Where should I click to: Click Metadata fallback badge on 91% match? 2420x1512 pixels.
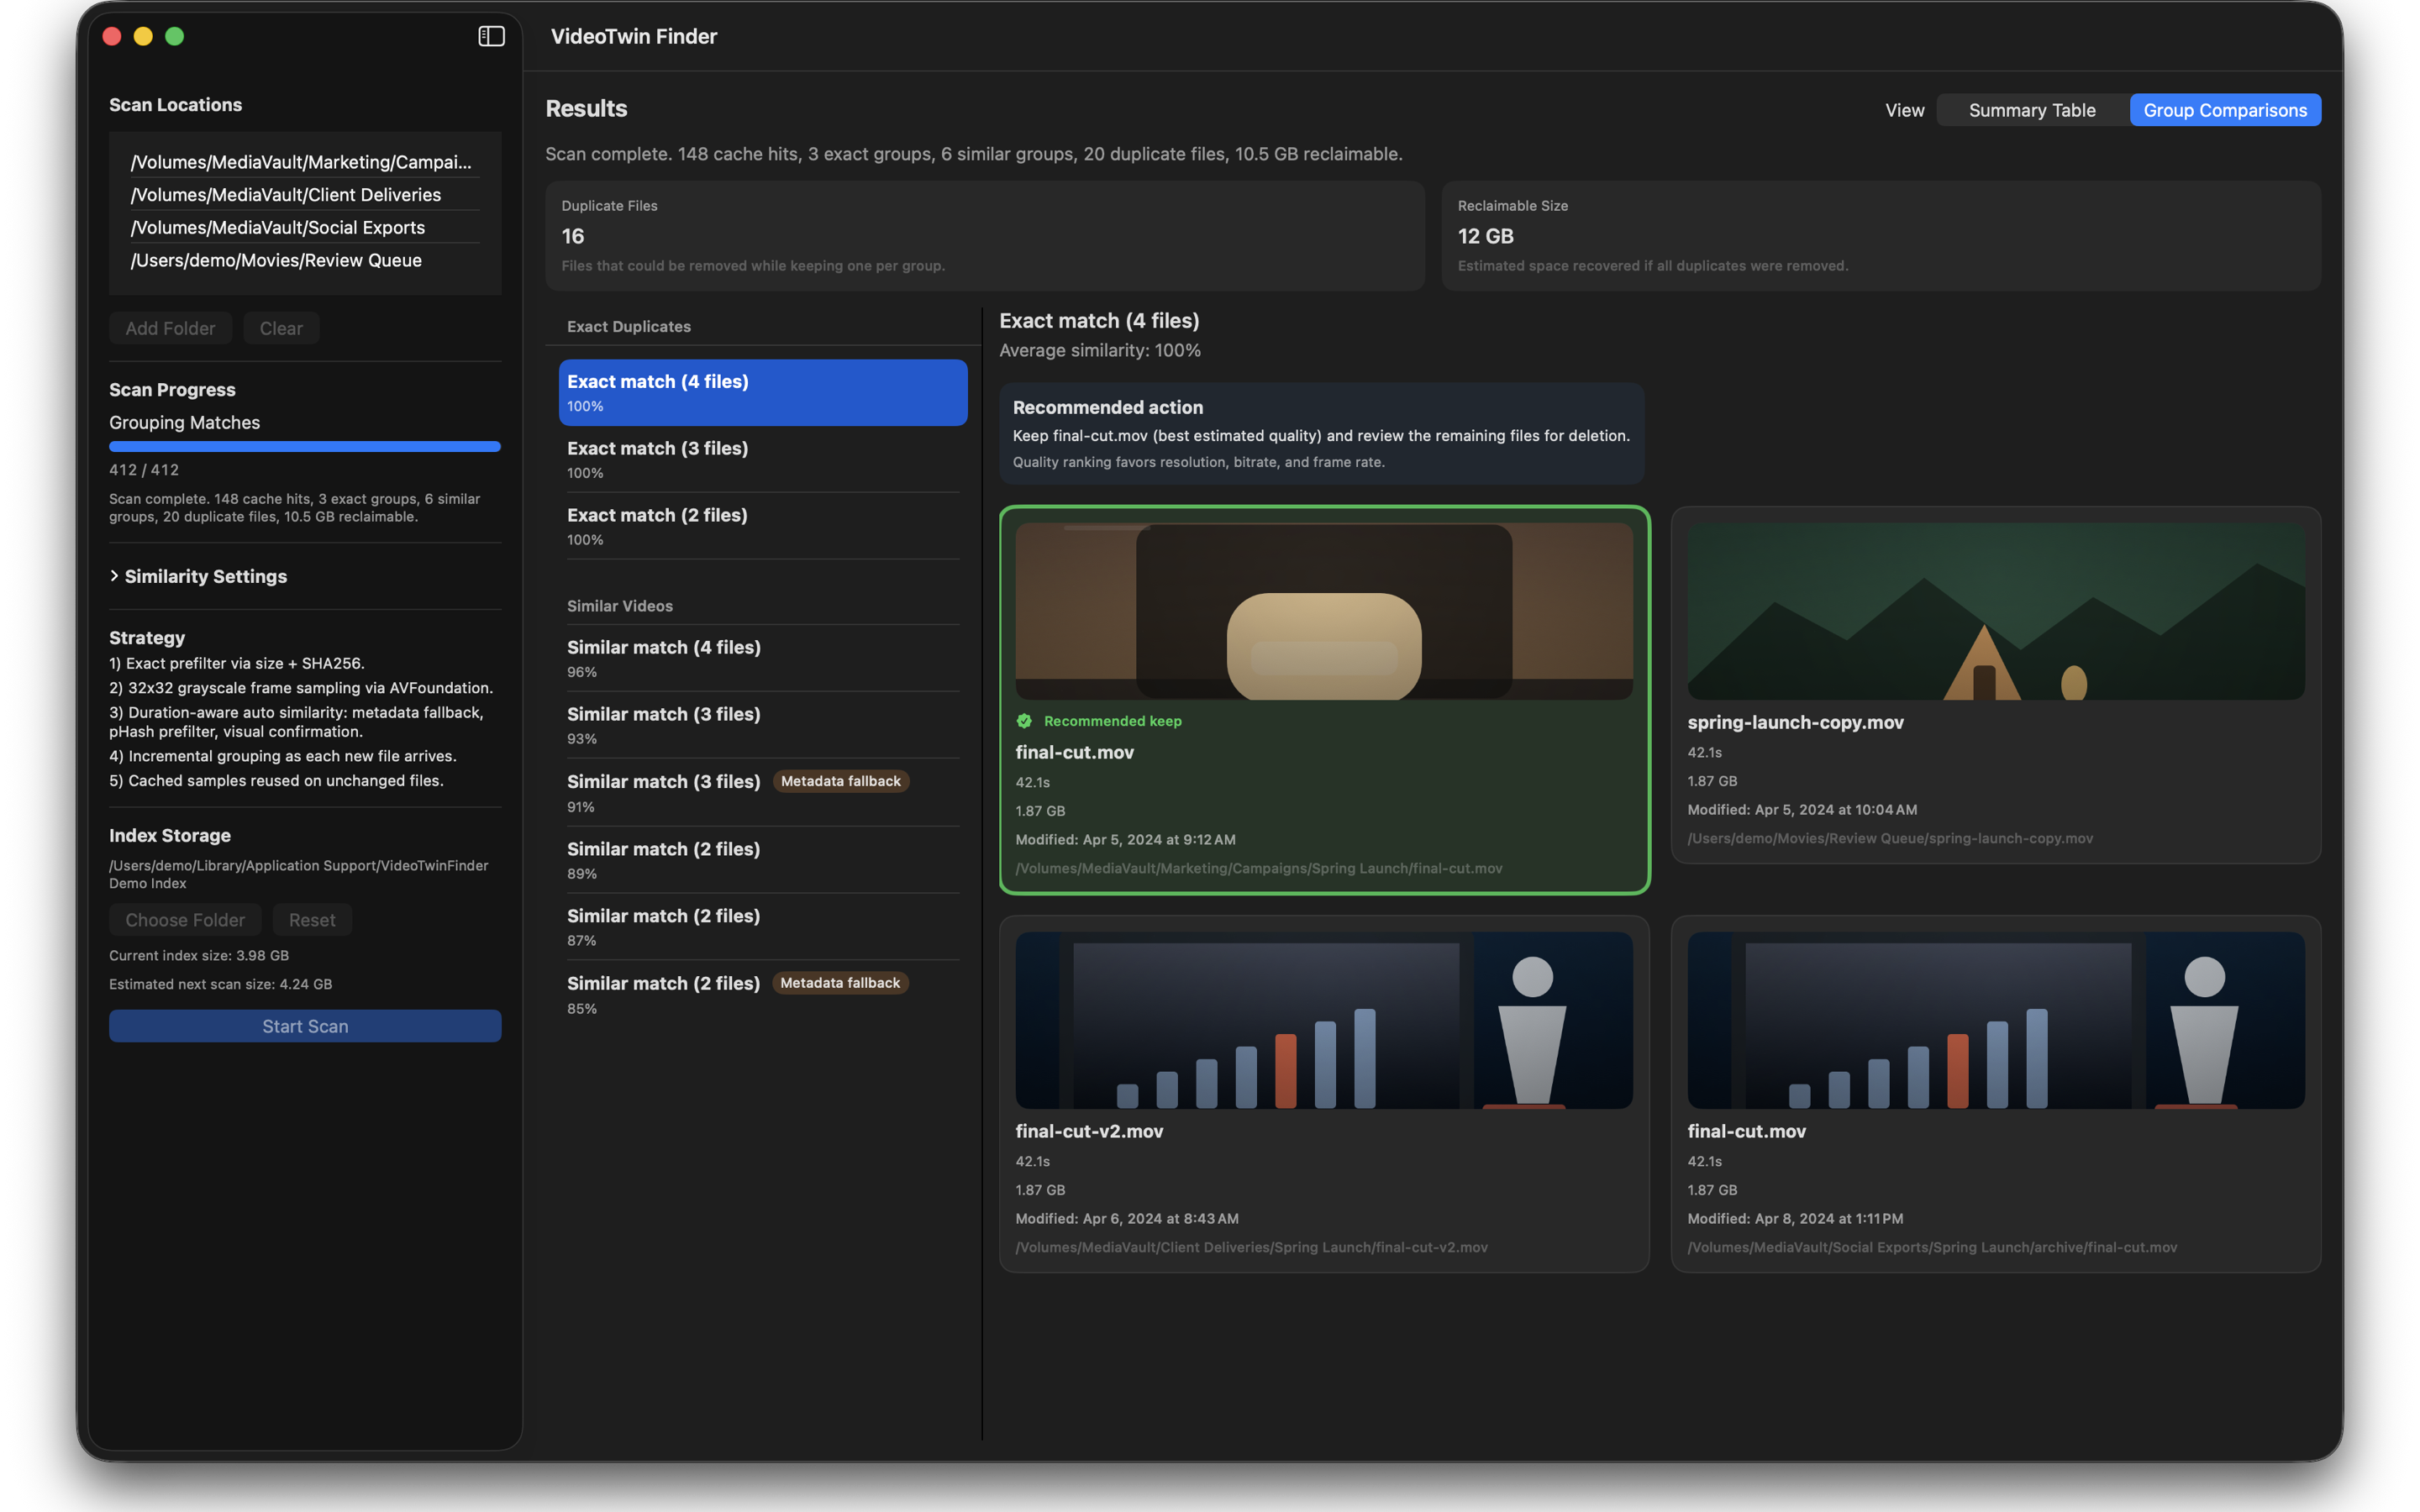pos(840,781)
